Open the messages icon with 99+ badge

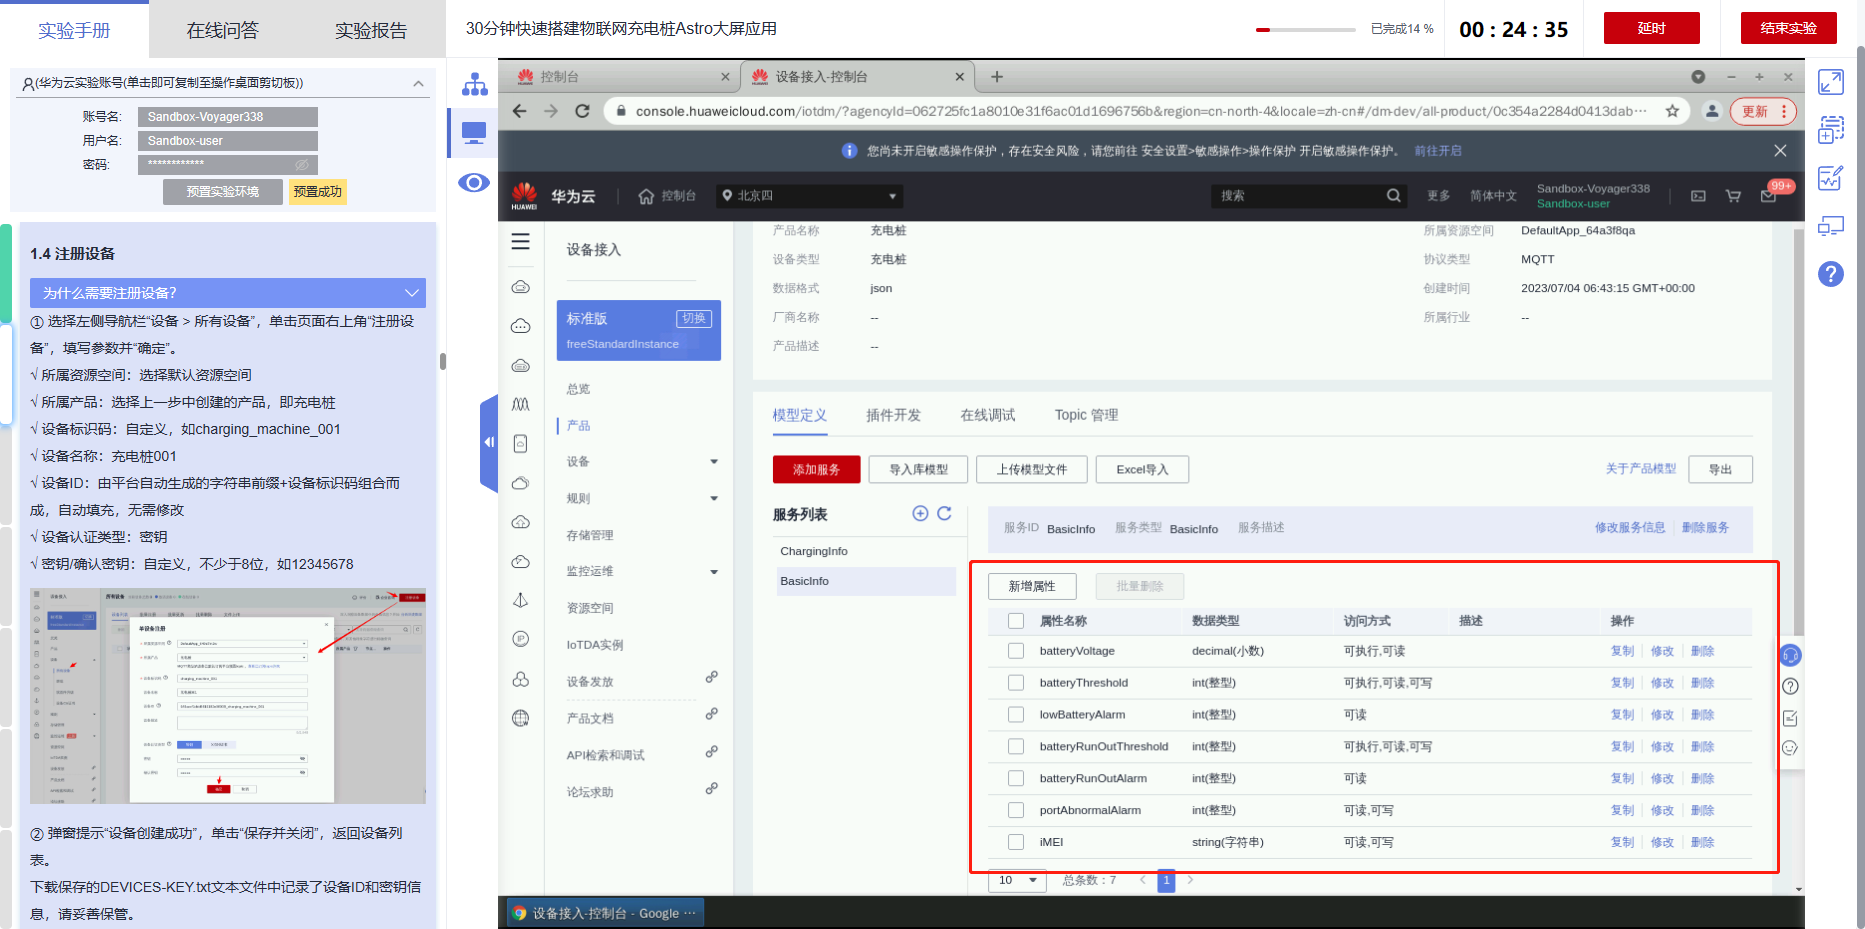[1768, 196]
